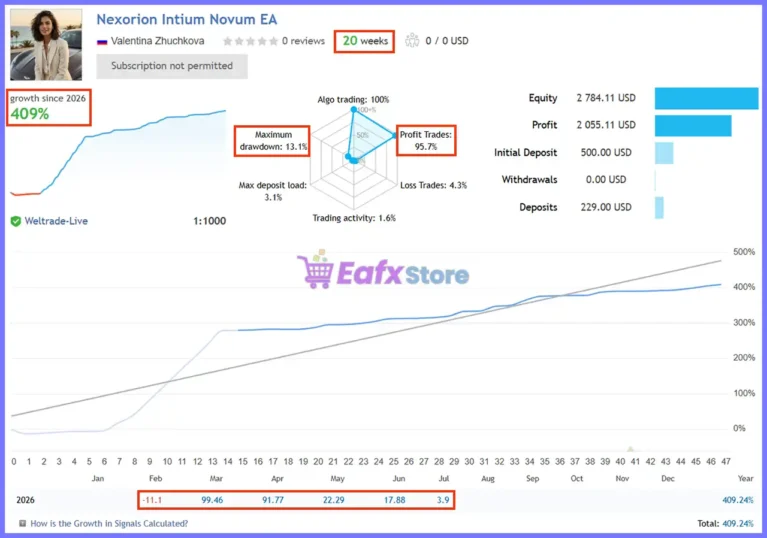Click the Equity blue bar

(x=706, y=98)
